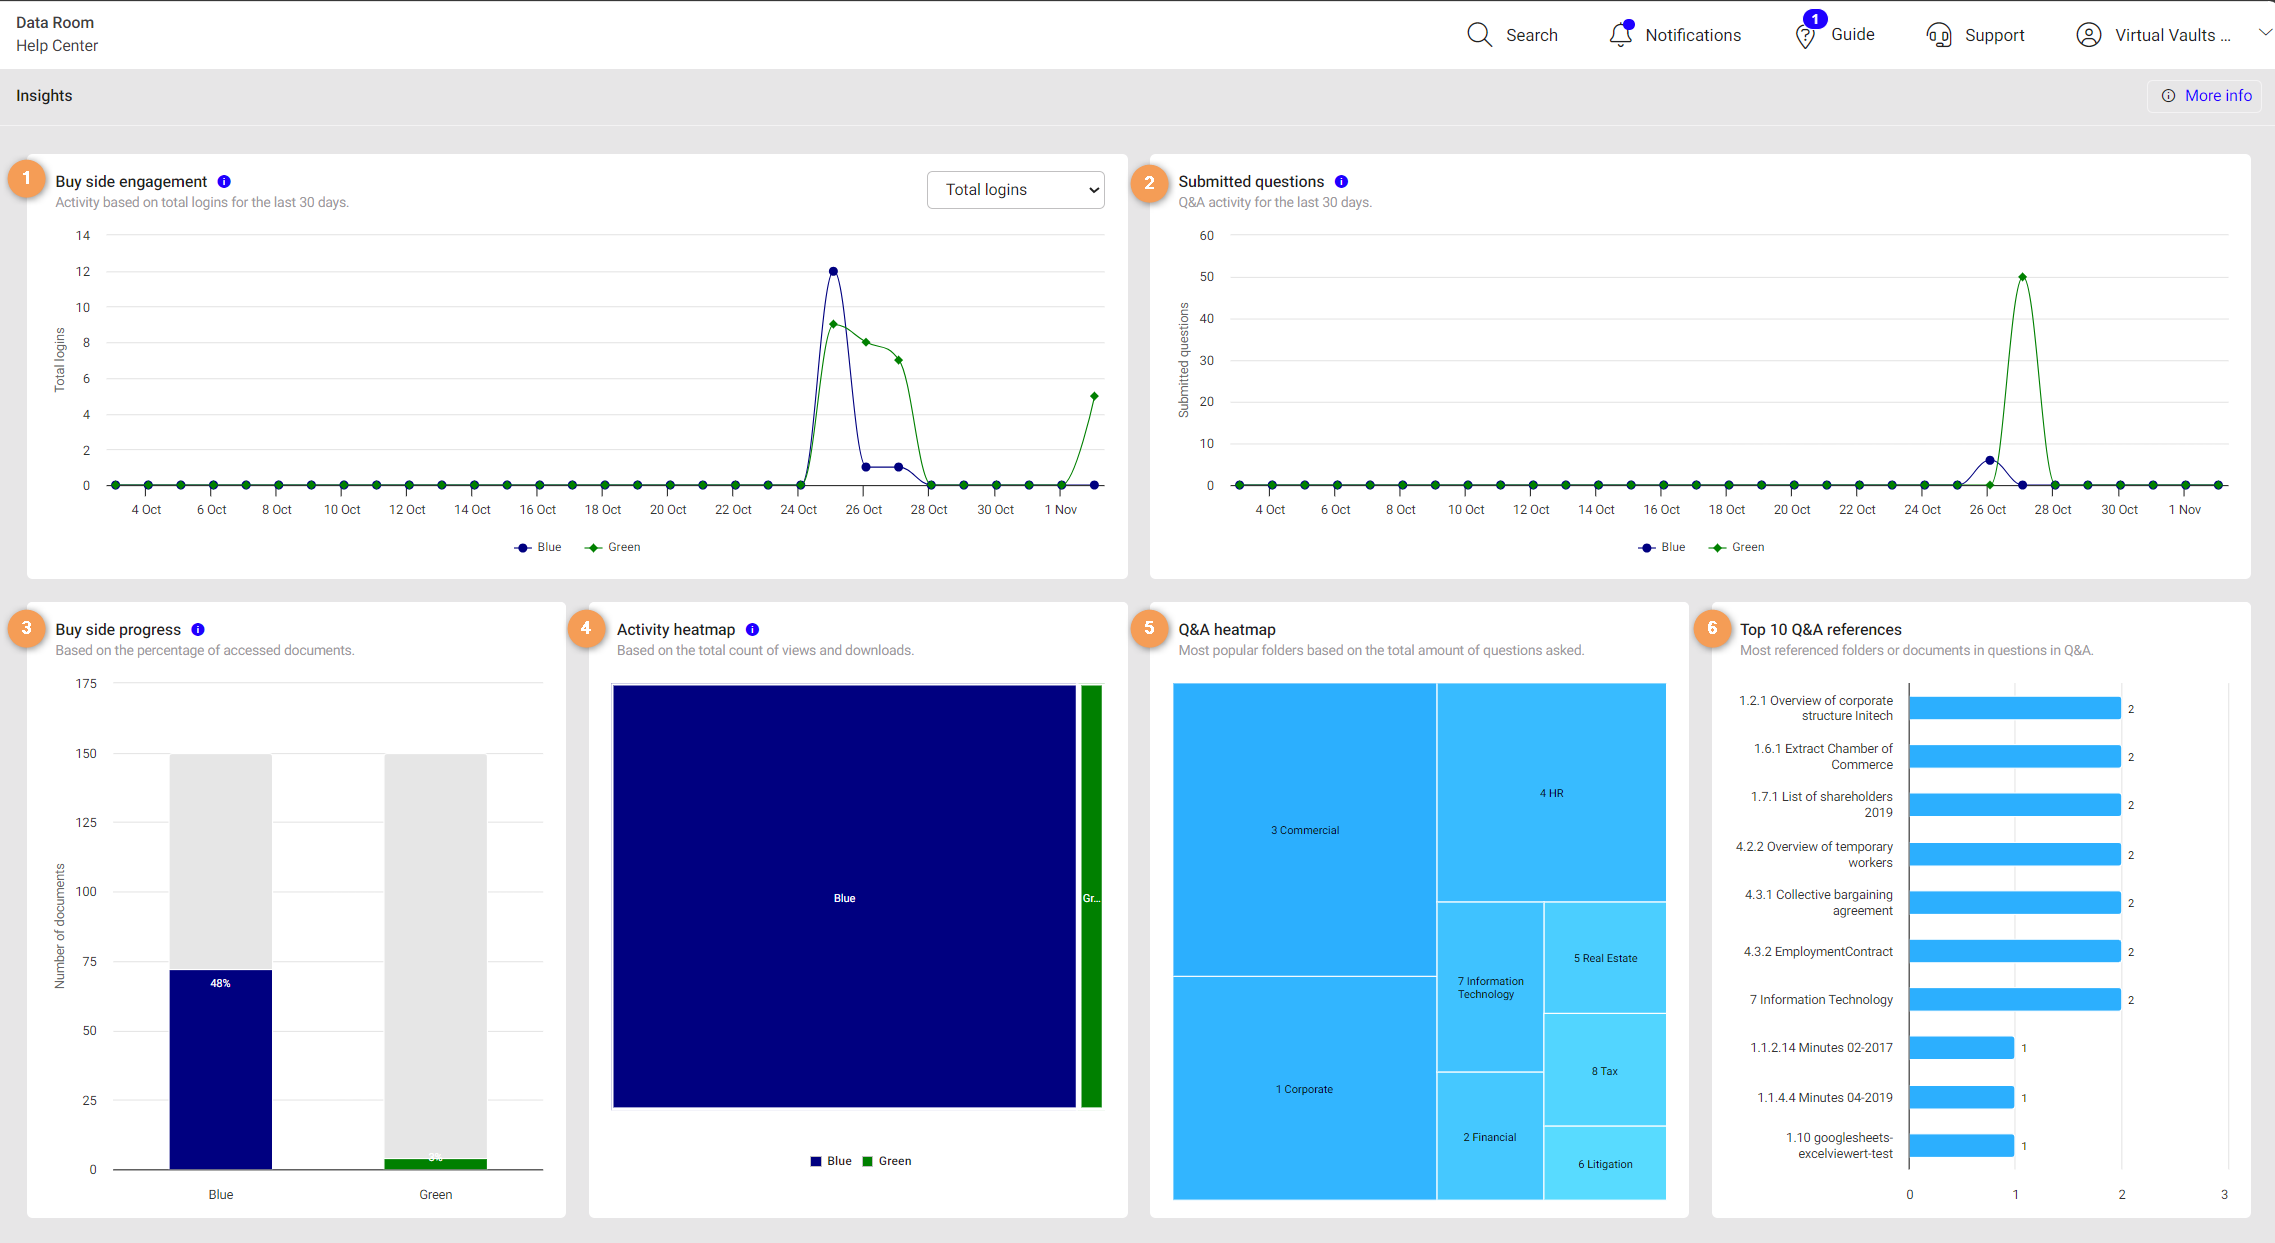The height and width of the screenshot is (1243, 2275).
Task: Click info icon beside Activity heatmap
Action: 752,630
